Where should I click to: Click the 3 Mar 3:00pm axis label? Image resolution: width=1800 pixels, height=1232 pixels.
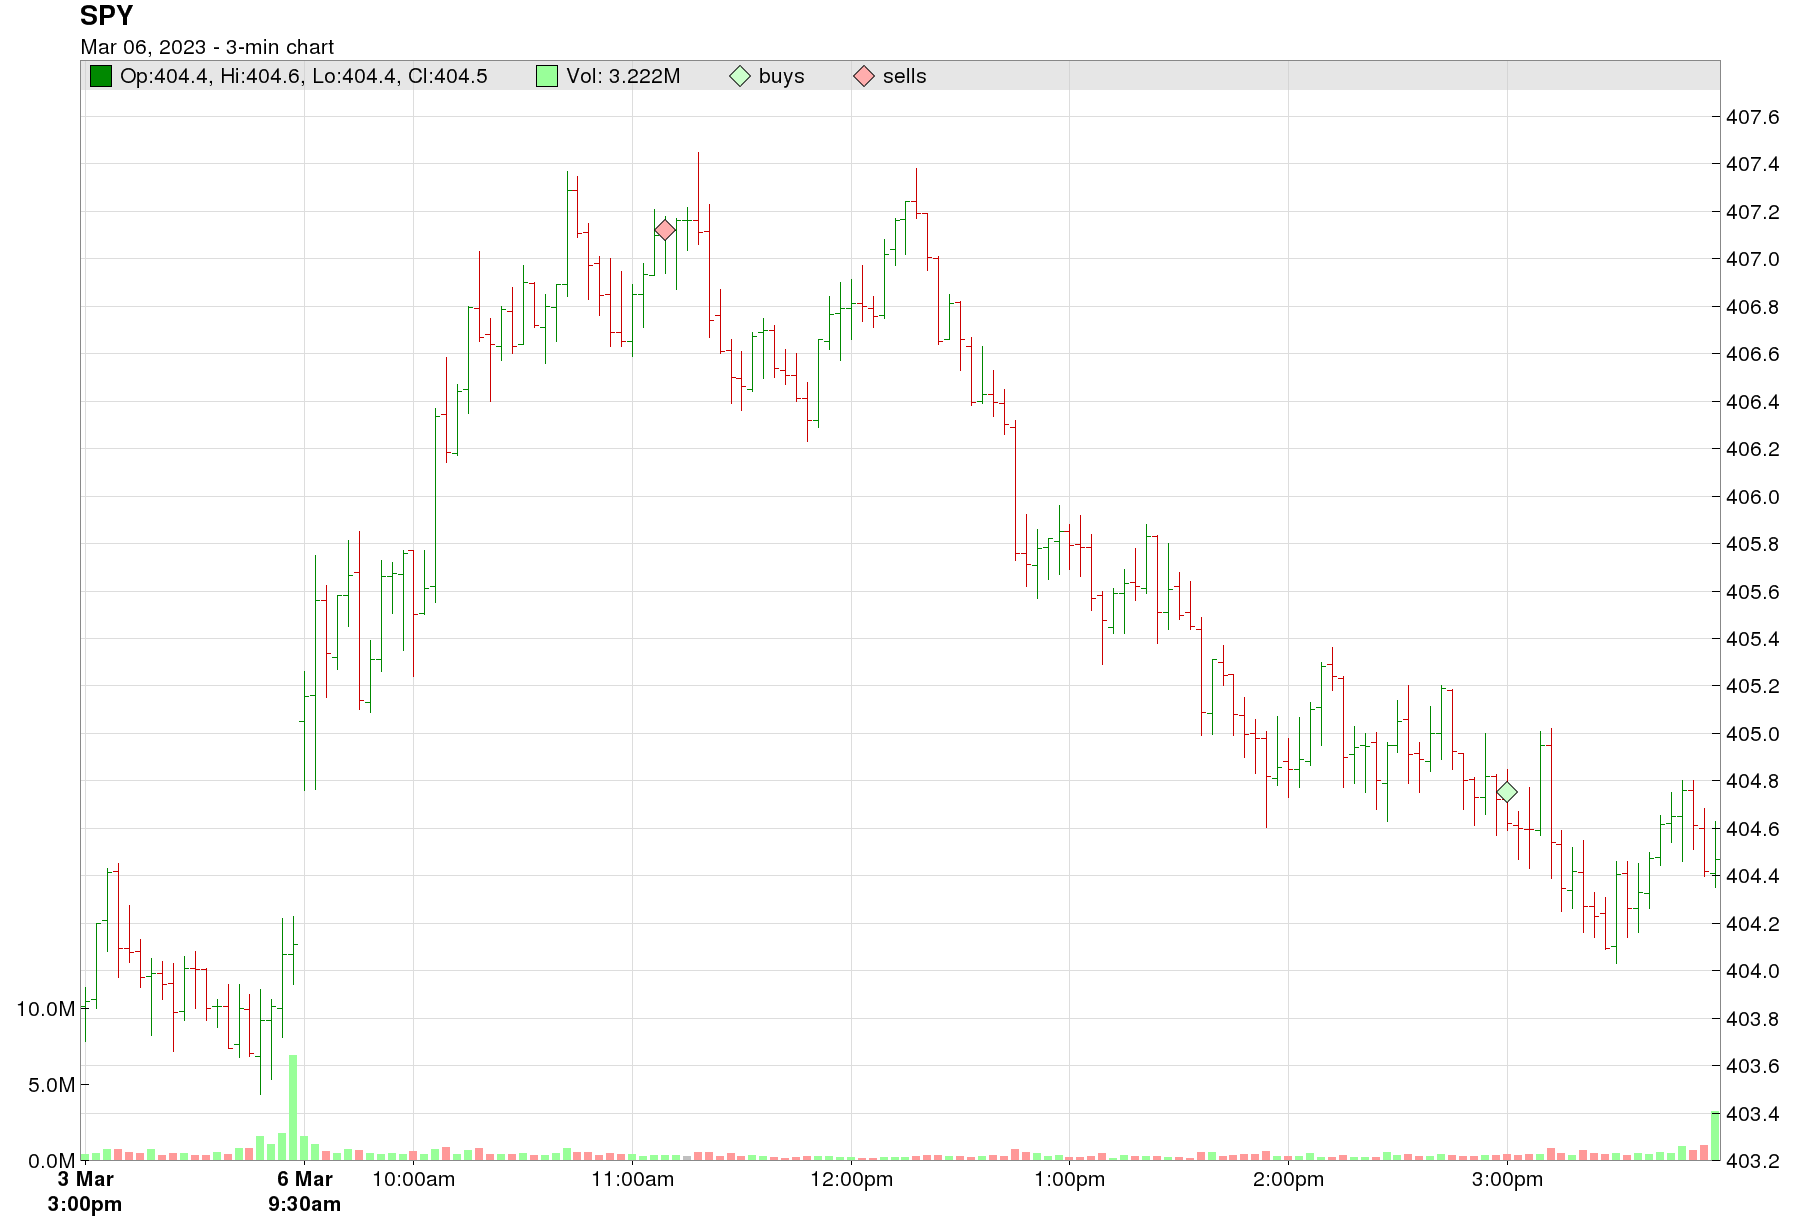coord(85,1191)
